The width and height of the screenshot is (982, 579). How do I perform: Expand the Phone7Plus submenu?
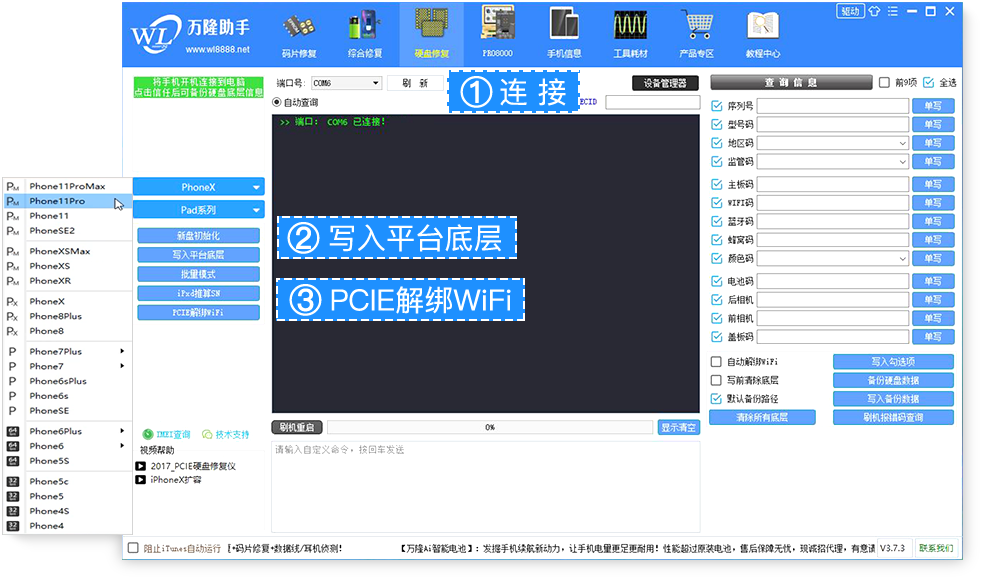(122, 351)
